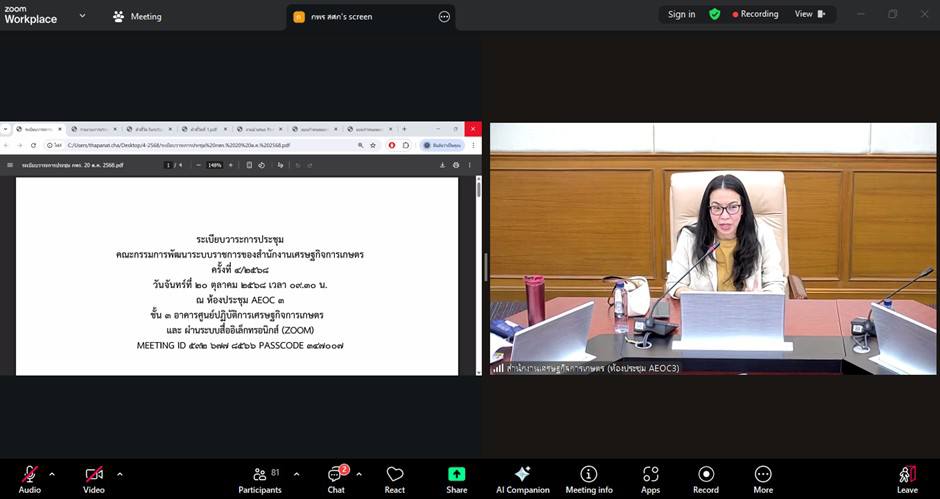Expand video options chevron
Screen dimensions: 940x499
(119, 474)
